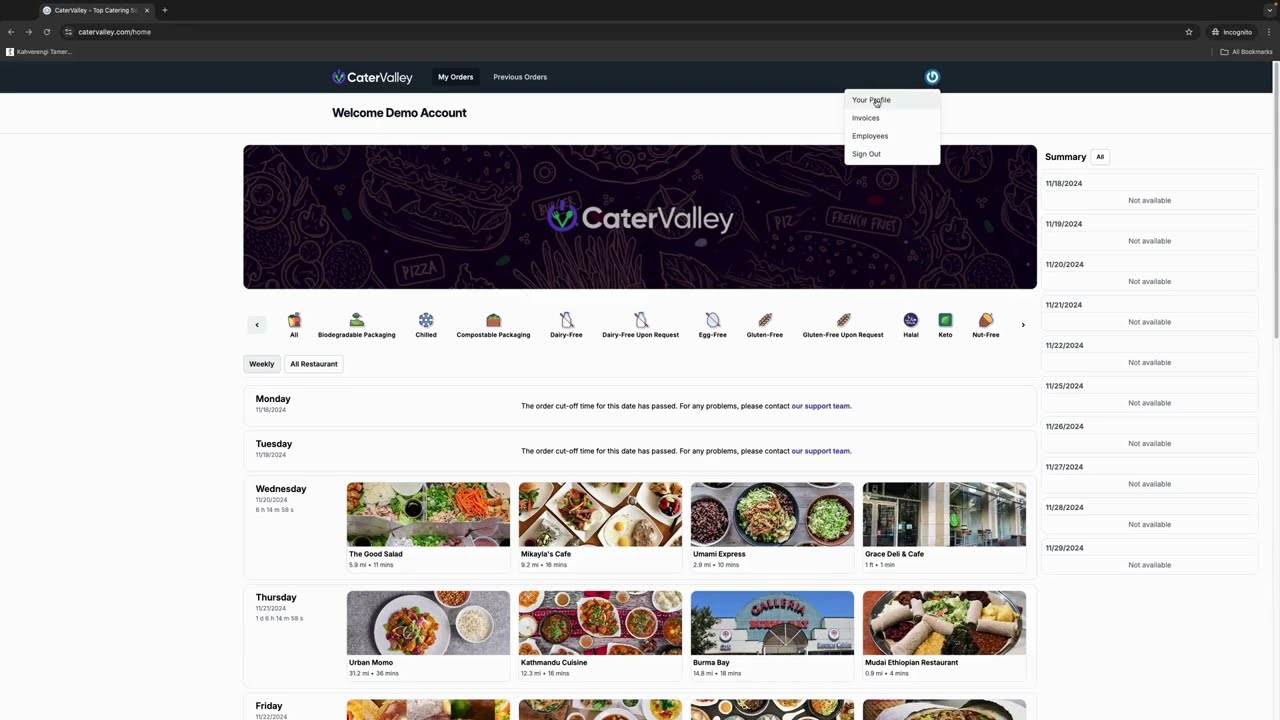
Task: Switch to All Restaurant view
Action: (314, 364)
